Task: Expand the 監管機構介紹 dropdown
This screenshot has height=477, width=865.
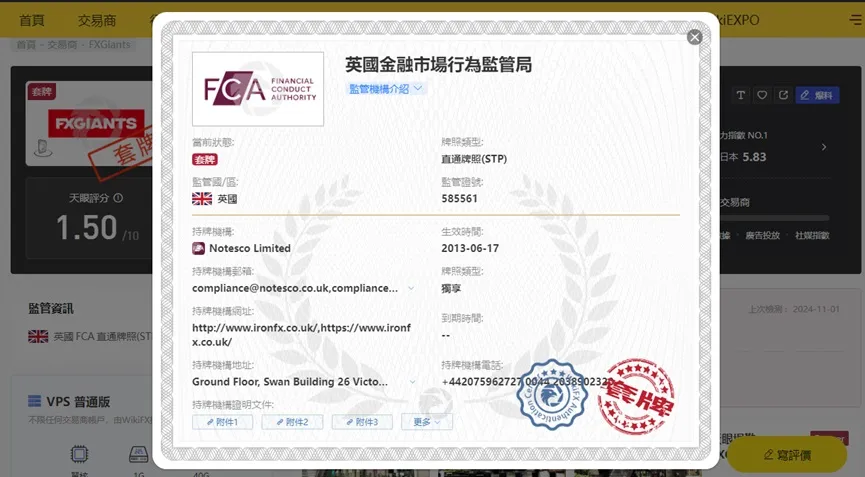Action: pos(386,89)
